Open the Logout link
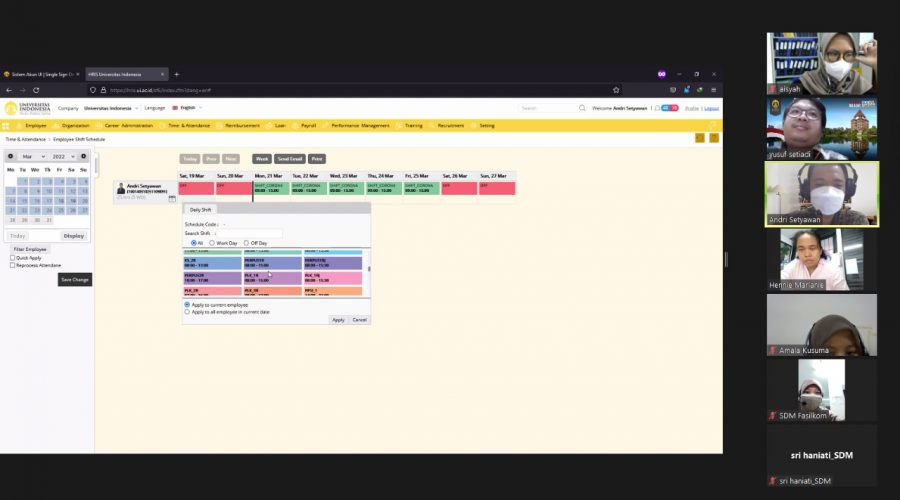The width and height of the screenshot is (900, 500). coord(712,108)
